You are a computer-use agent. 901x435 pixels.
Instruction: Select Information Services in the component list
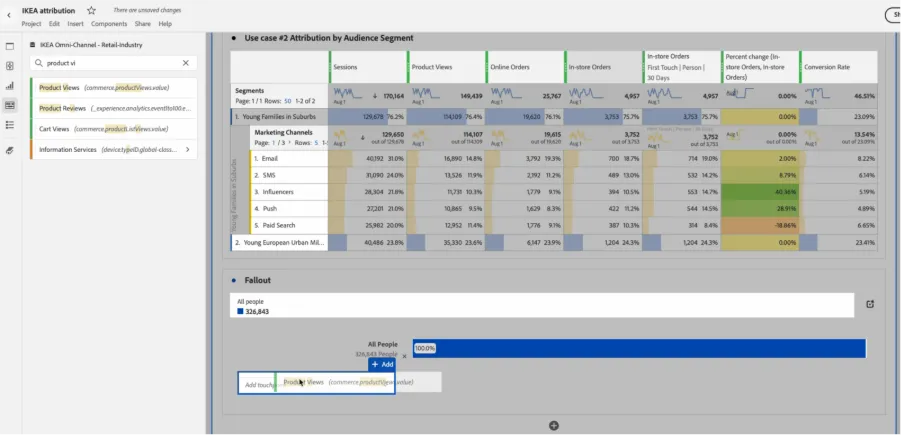pos(114,149)
